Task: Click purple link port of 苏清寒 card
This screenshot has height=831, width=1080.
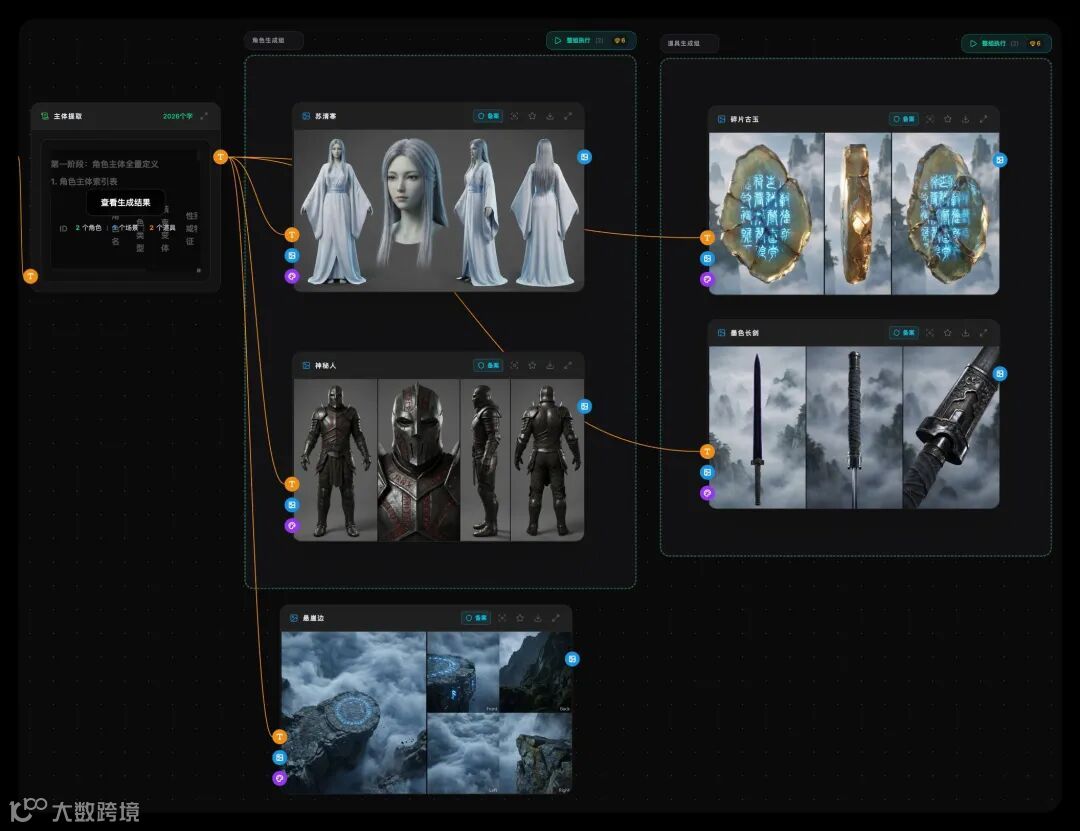Action: pos(292,276)
